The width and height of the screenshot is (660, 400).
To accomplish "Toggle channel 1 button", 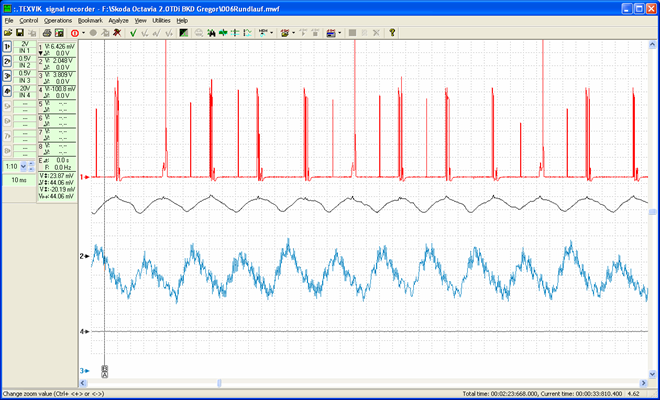I will tap(7, 47).
